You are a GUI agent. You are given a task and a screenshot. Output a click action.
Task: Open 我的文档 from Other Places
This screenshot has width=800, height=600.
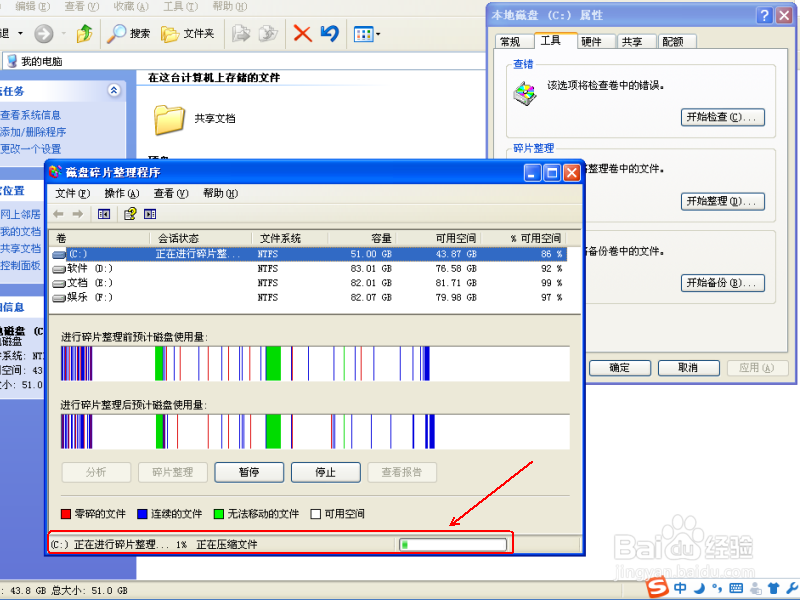point(20,232)
